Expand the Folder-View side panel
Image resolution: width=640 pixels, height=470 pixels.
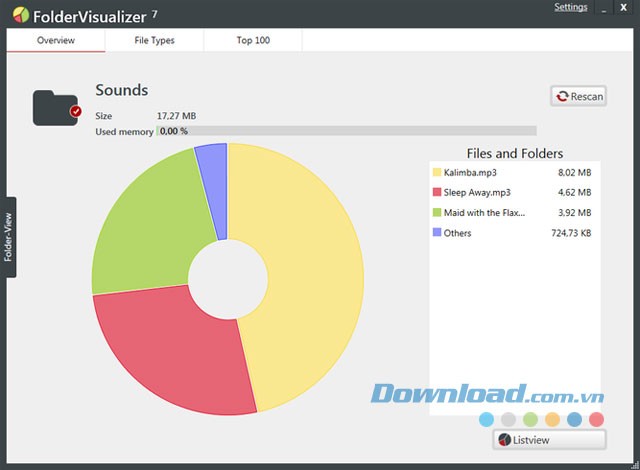point(8,237)
